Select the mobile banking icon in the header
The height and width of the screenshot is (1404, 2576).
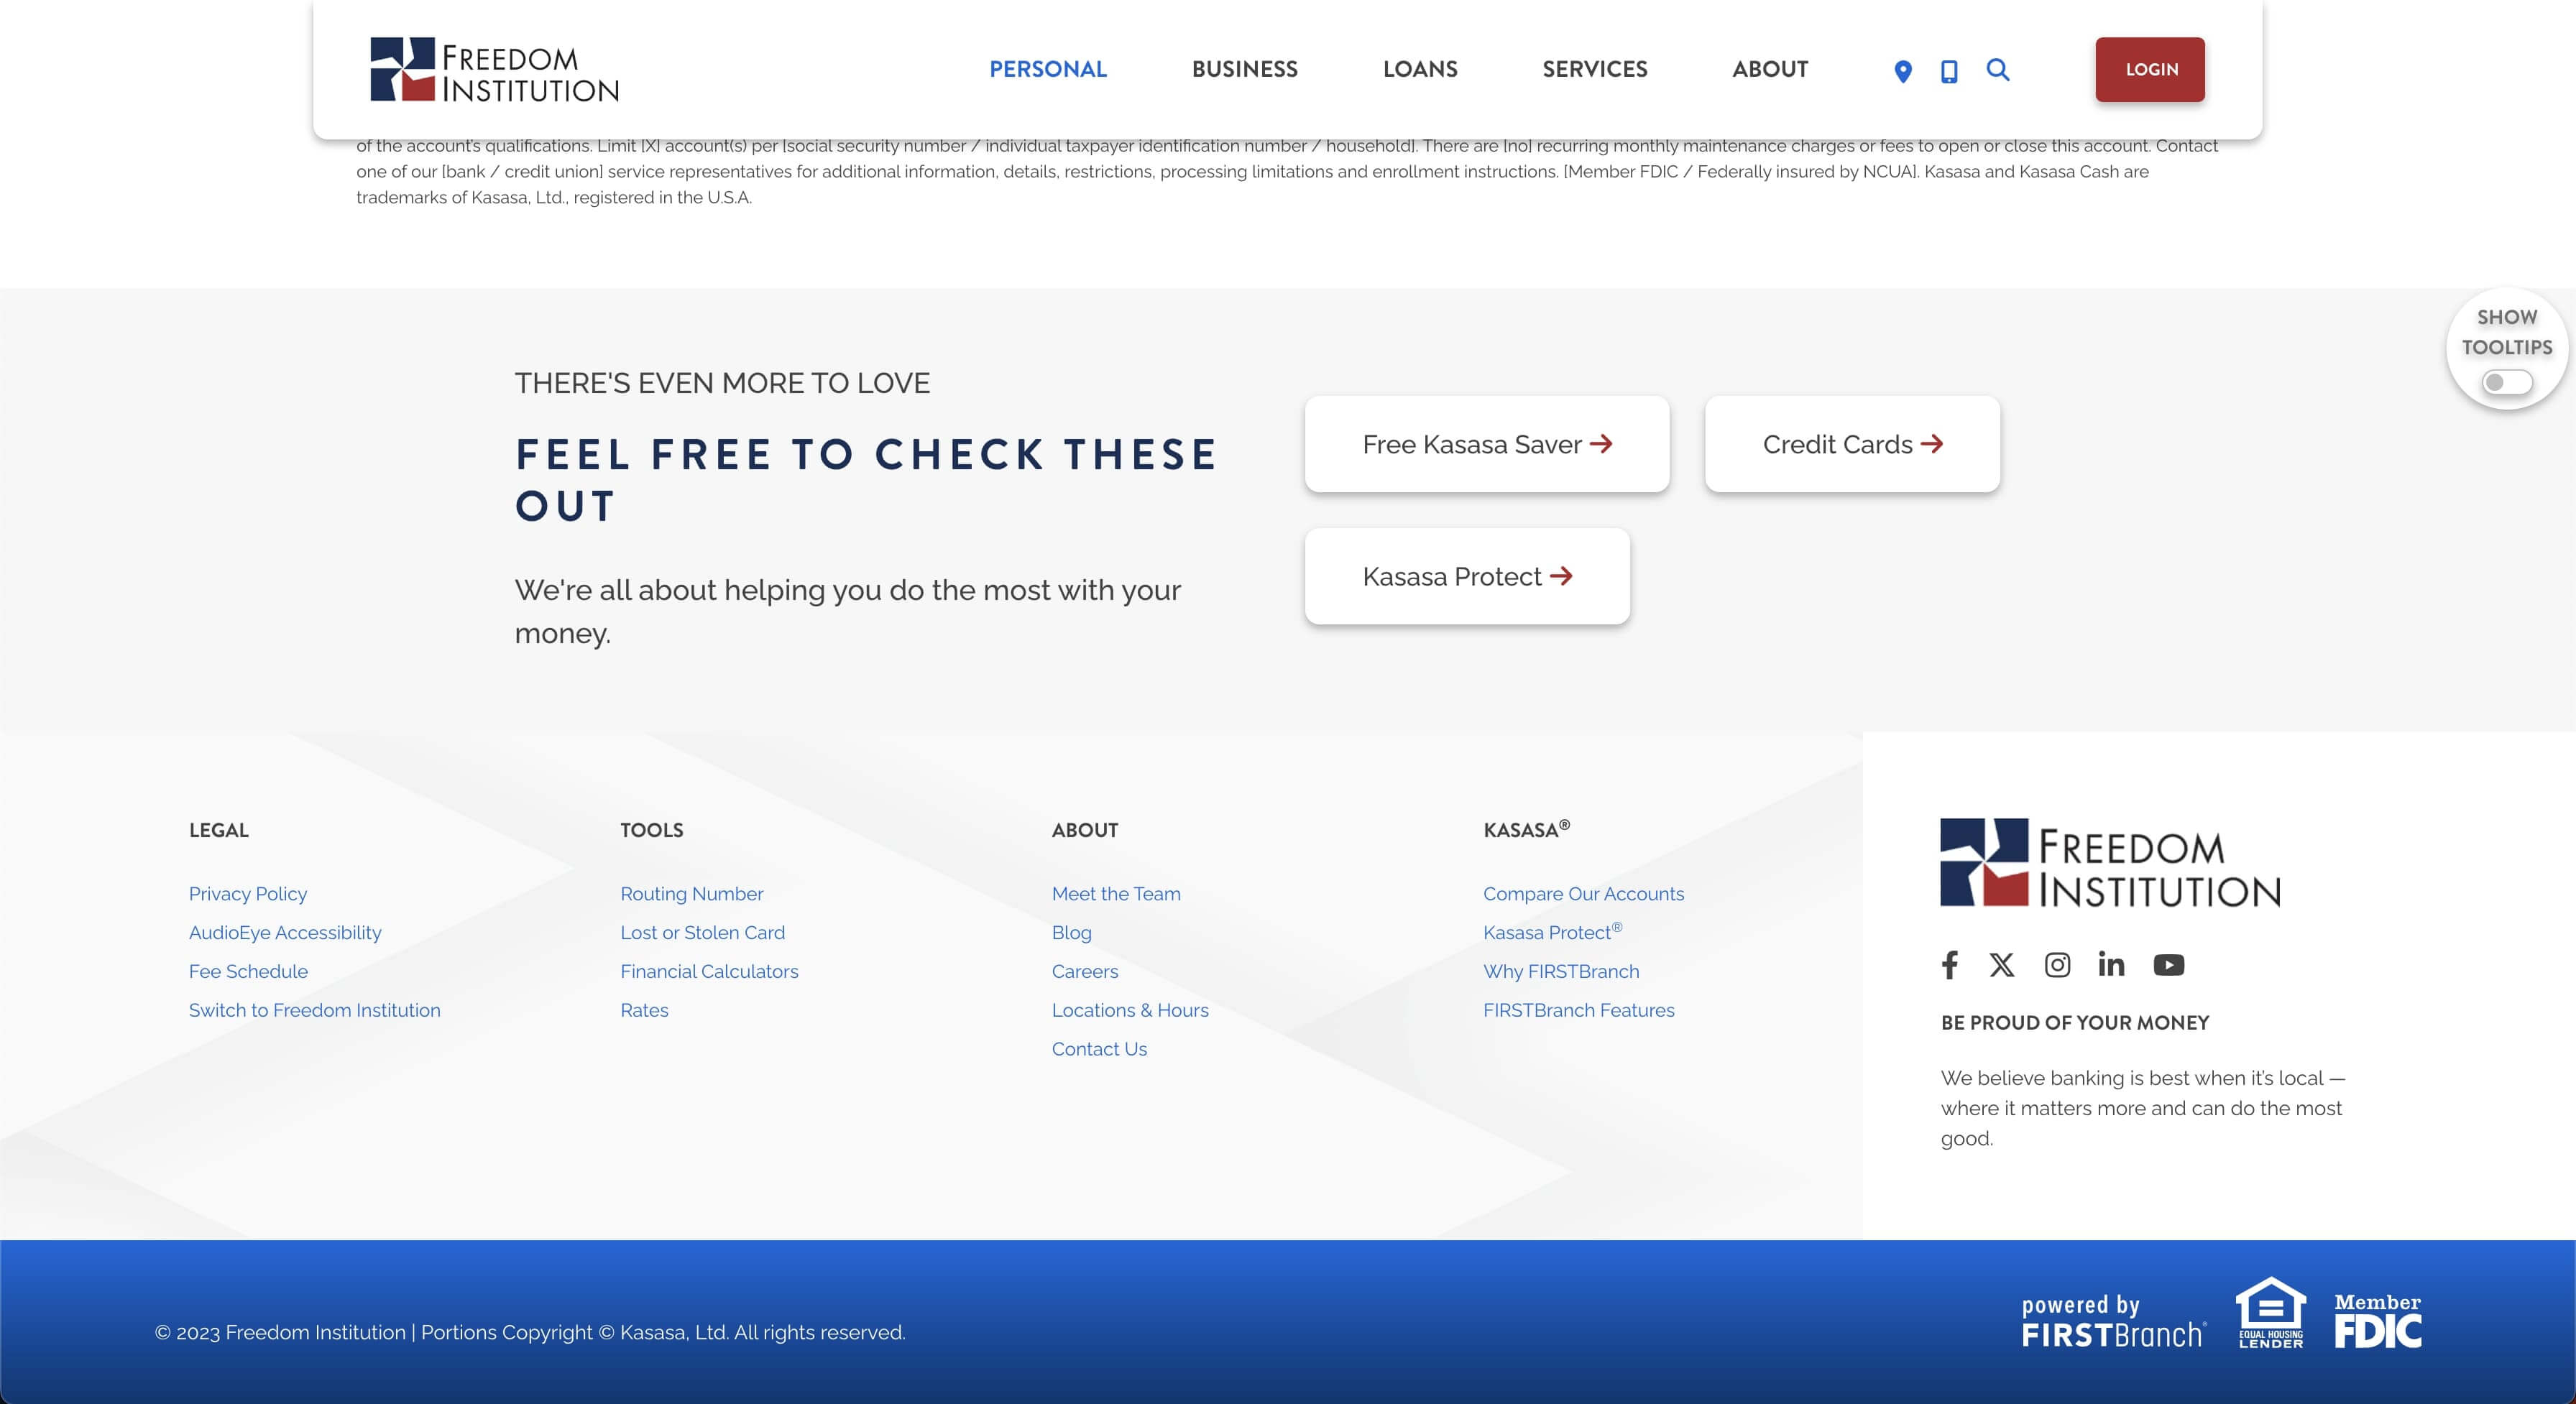(1949, 70)
